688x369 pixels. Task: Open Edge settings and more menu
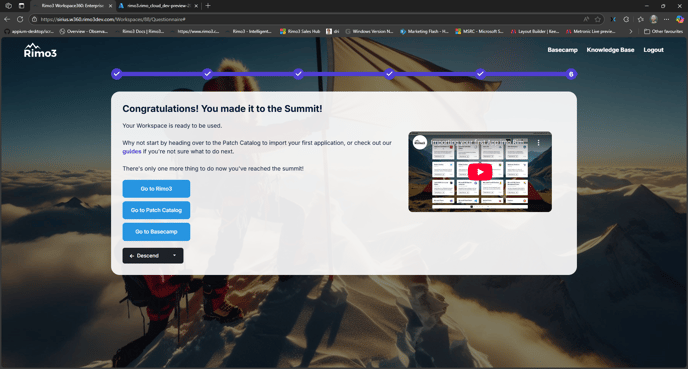(x=666, y=19)
